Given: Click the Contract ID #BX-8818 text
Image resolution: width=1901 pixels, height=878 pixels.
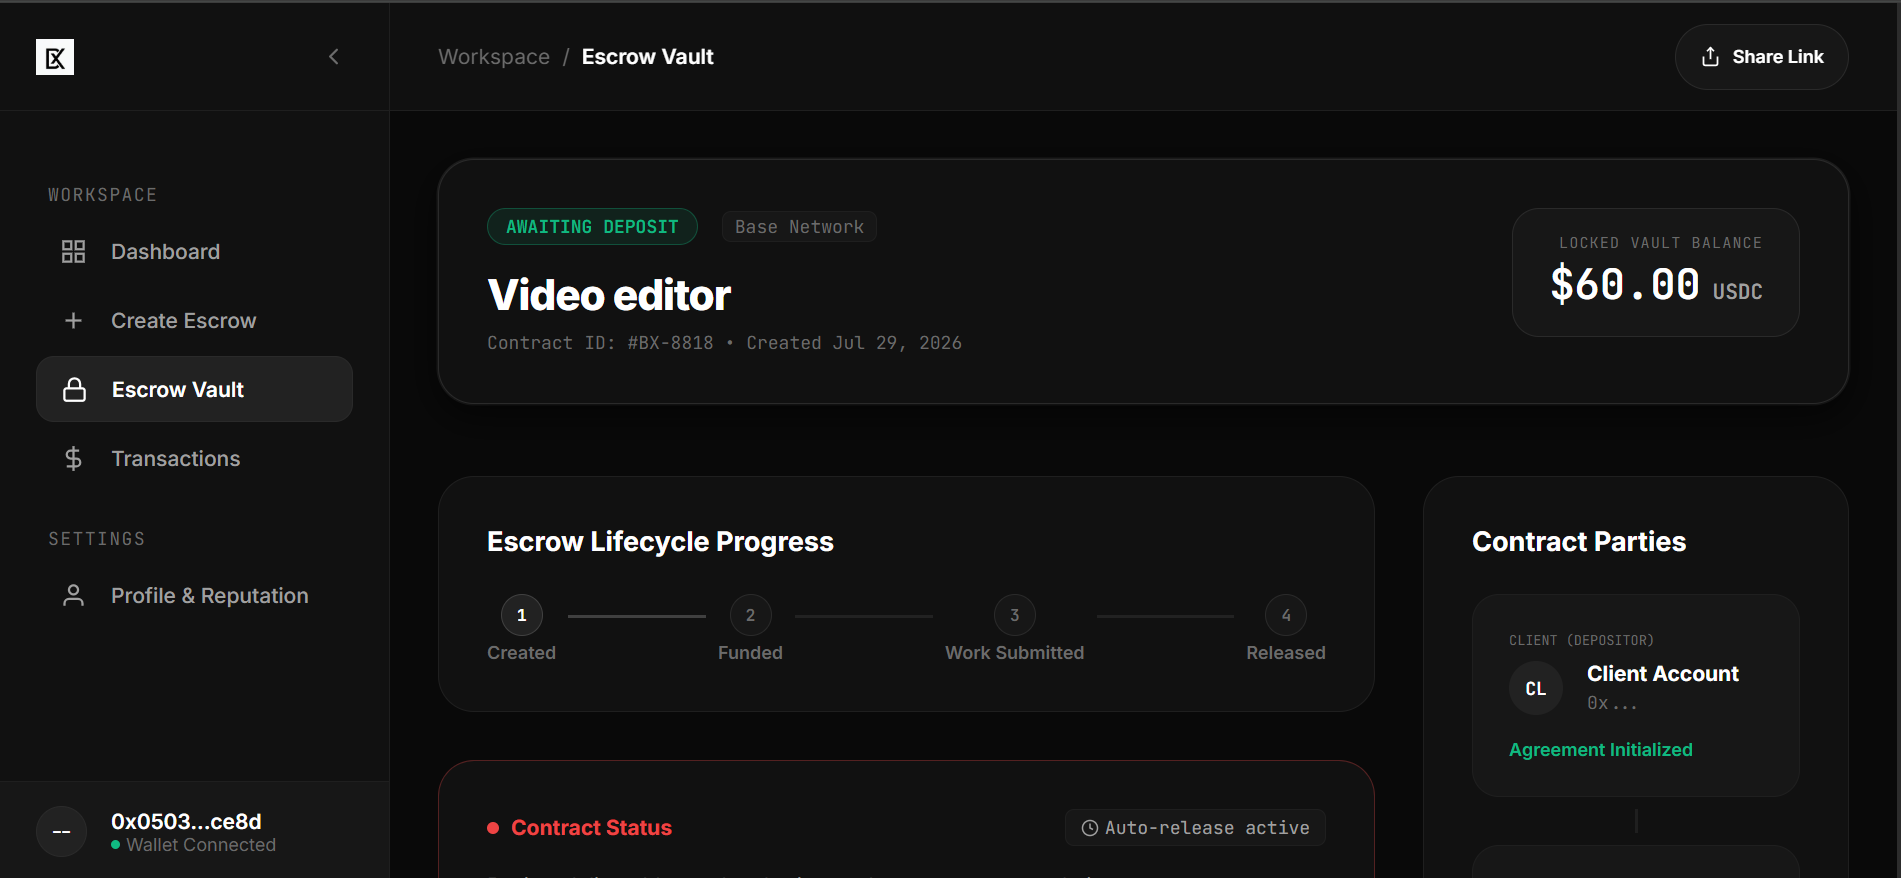Looking at the screenshot, I should [600, 343].
